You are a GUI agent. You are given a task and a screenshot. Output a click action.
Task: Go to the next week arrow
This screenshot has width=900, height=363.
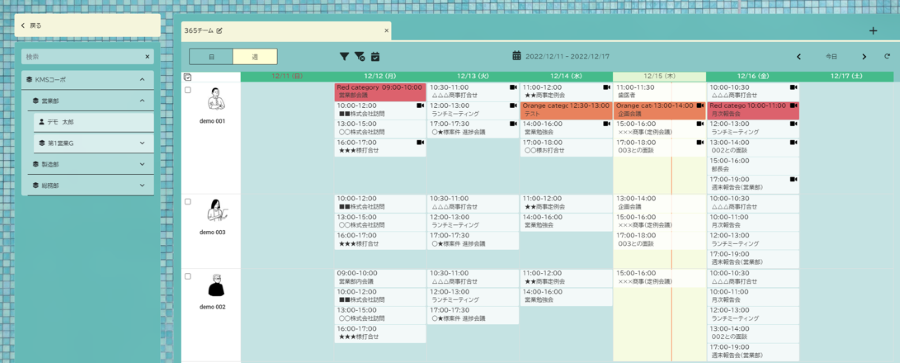864,56
